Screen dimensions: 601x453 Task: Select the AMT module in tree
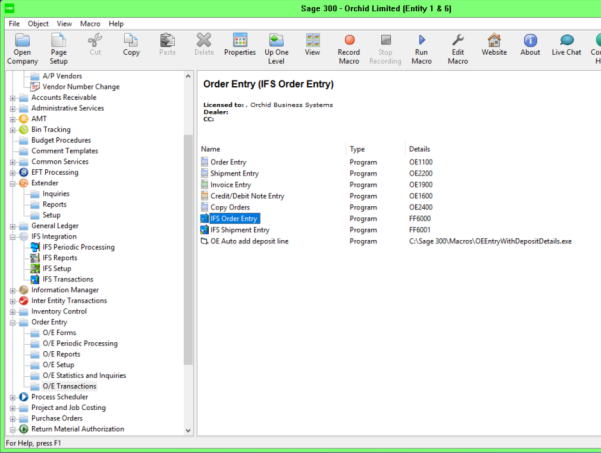click(x=39, y=119)
